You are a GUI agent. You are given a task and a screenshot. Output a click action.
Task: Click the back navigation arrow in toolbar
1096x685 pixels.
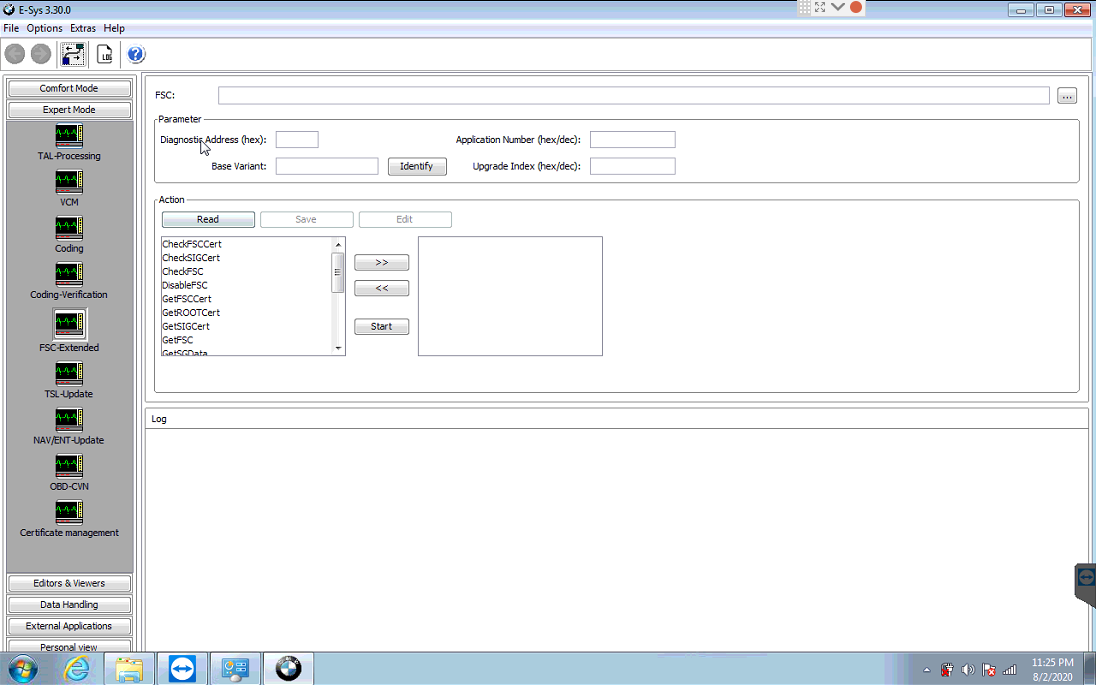tap(15, 54)
